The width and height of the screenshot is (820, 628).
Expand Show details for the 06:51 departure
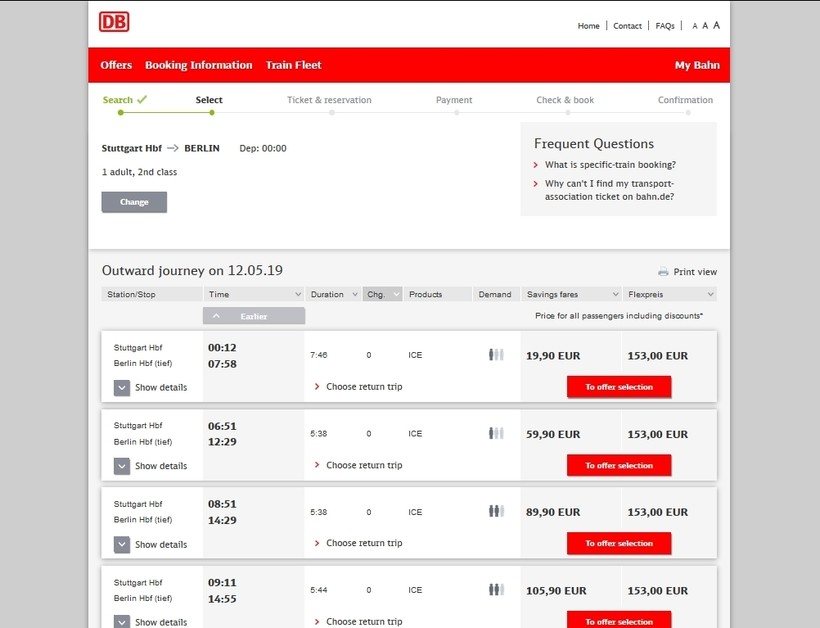click(122, 466)
